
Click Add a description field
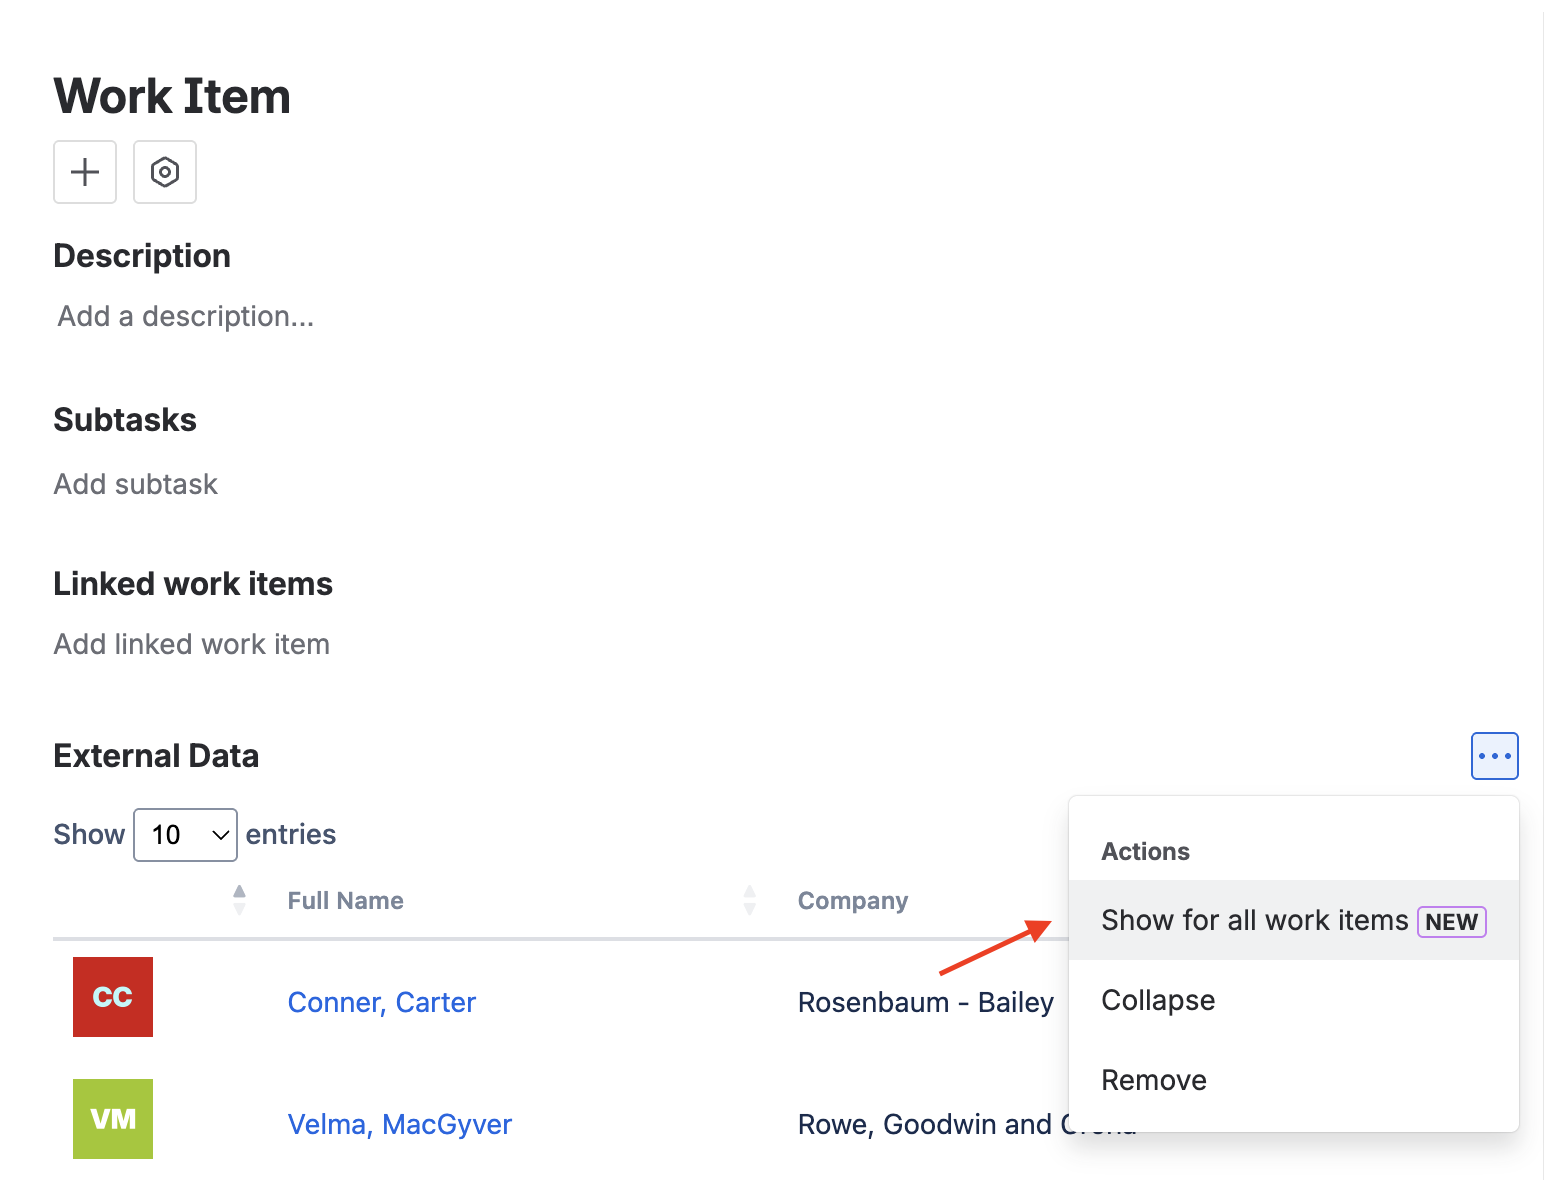[184, 316]
